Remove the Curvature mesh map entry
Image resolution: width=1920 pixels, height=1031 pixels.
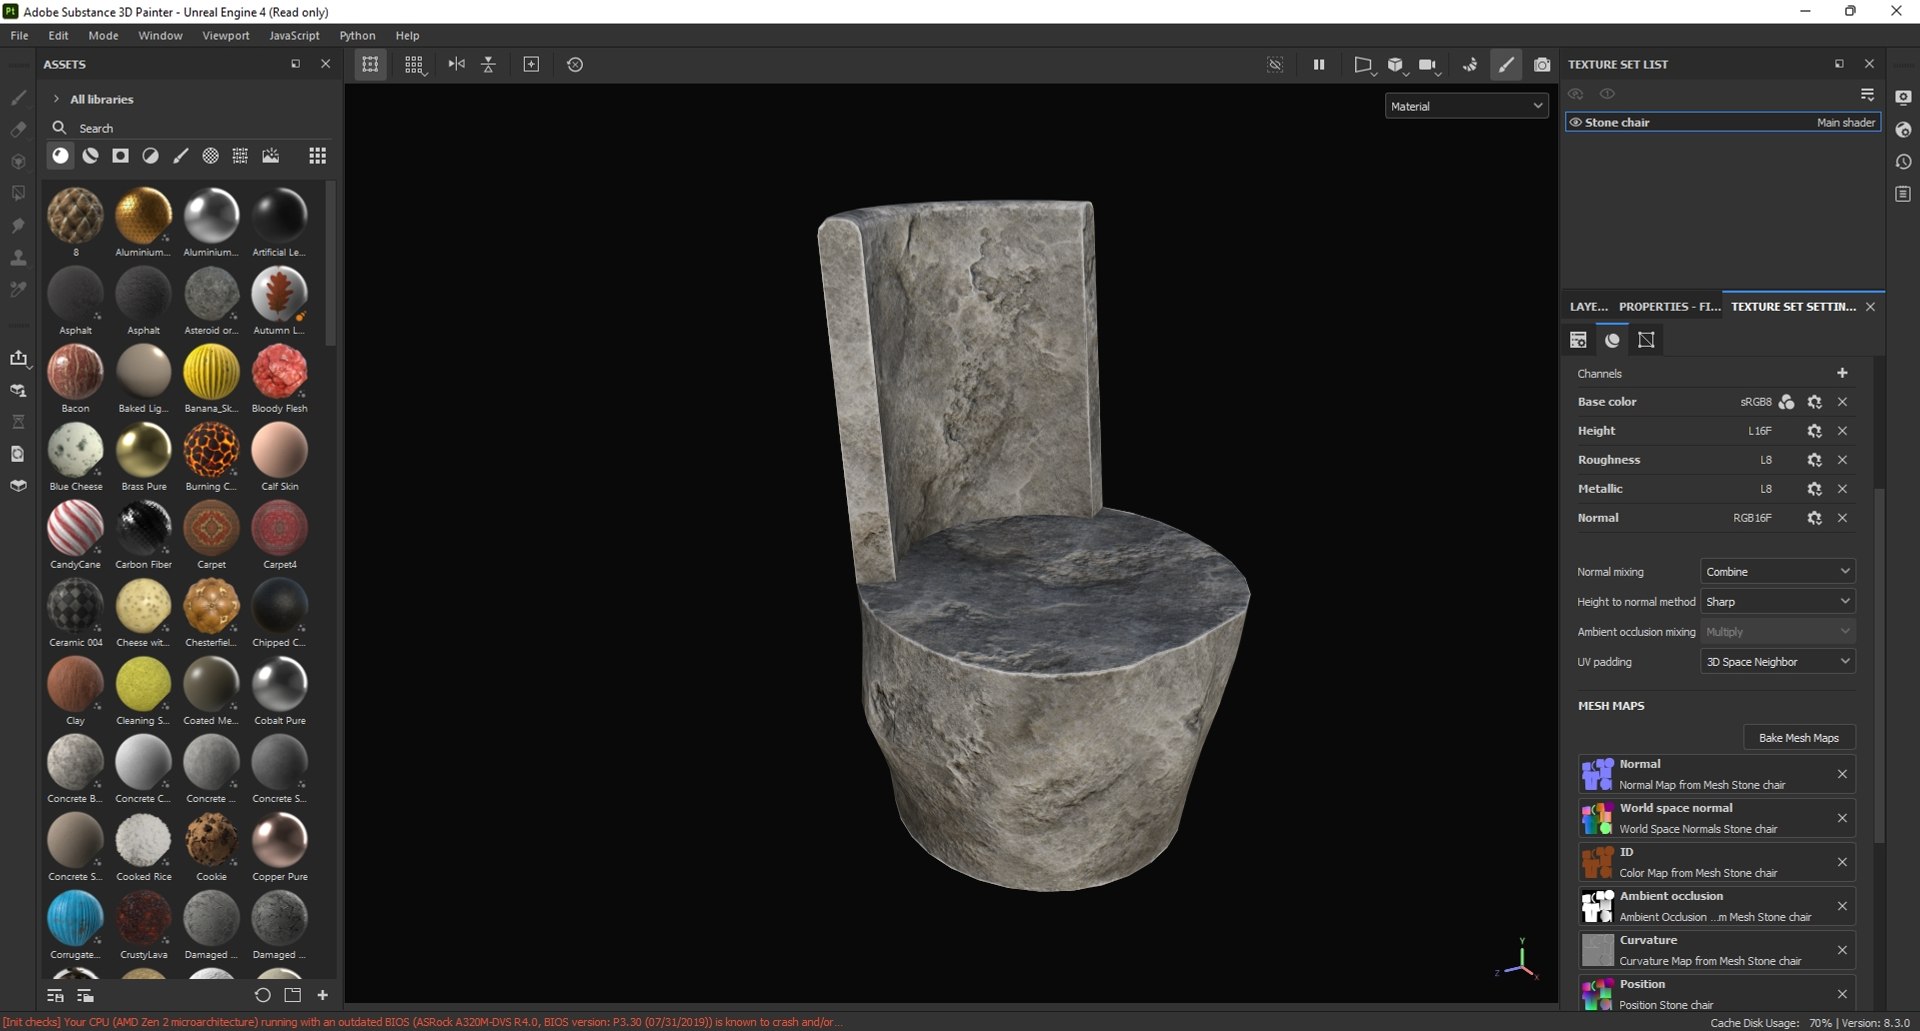(x=1842, y=950)
